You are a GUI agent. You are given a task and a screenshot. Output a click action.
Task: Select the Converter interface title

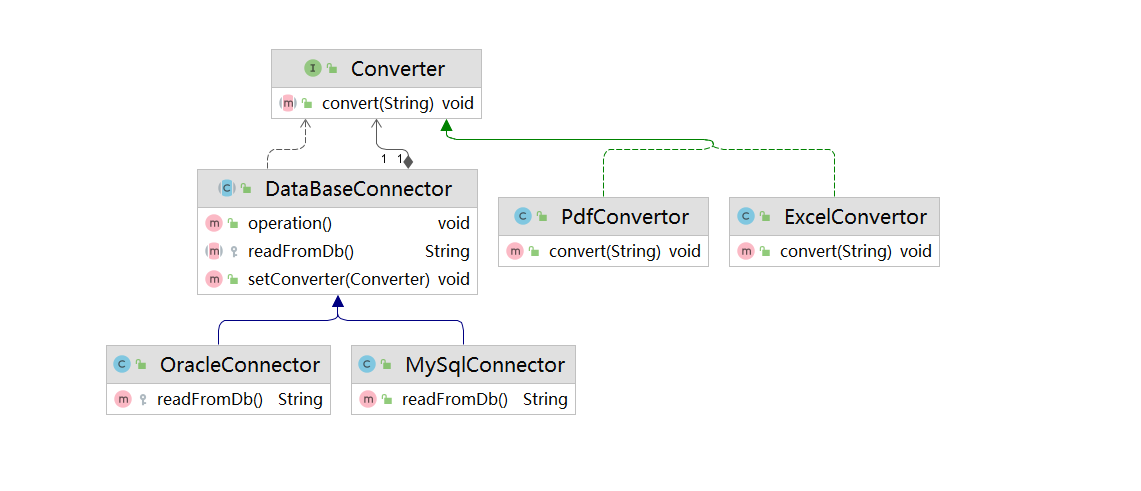(397, 69)
